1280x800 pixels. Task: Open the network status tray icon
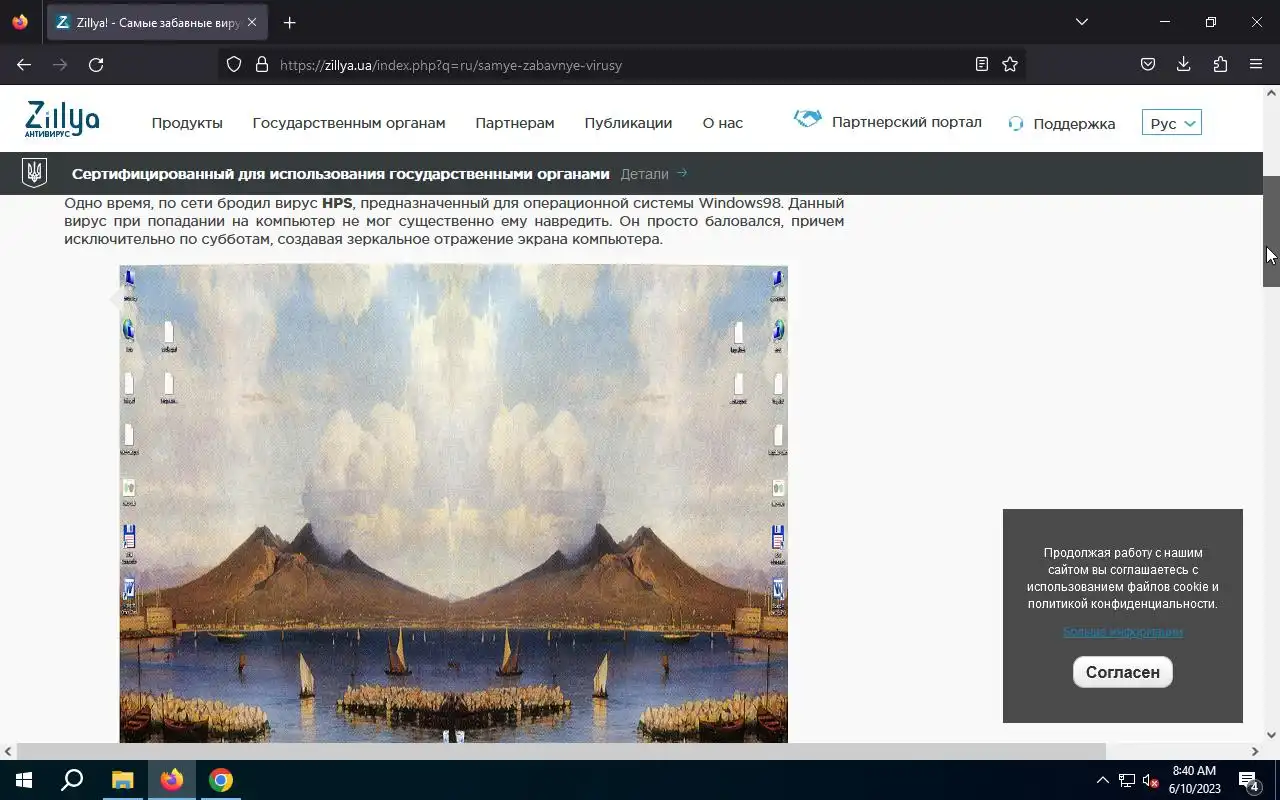[x=1127, y=780]
